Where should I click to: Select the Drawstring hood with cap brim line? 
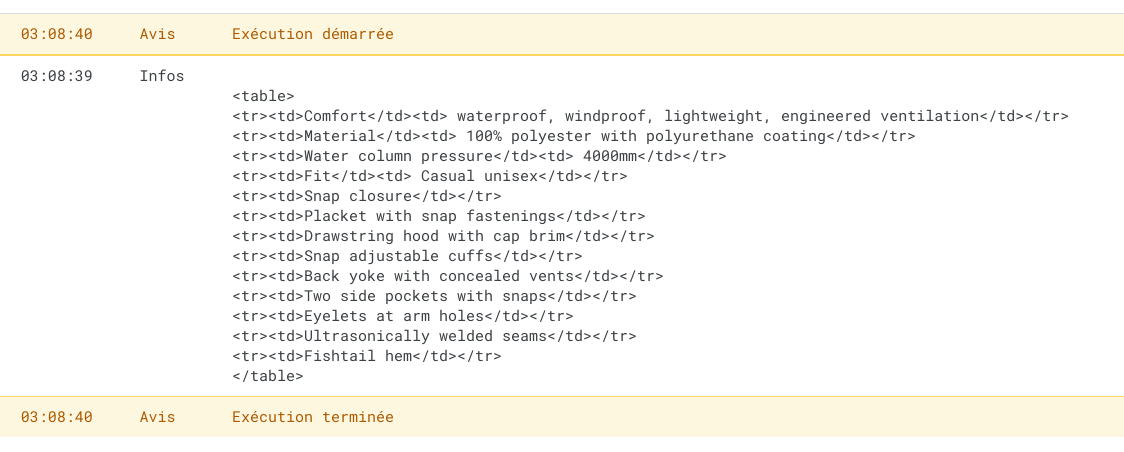(x=443, y=236)
